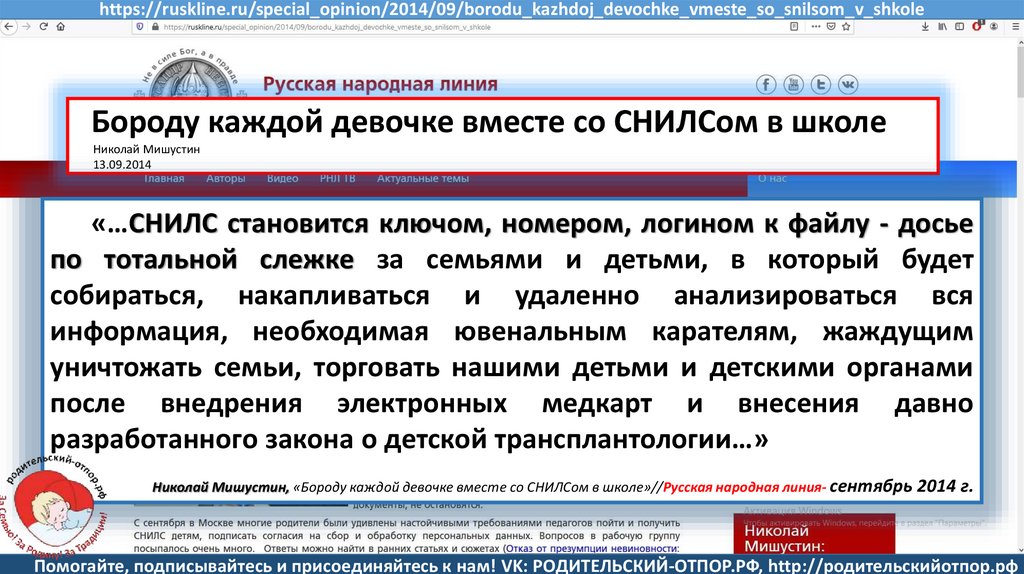The width and height of the screenshot is (1024, 574).
Task: Open the hamburger application menu
Action: pyautogui.click(x=1015, y=27)
